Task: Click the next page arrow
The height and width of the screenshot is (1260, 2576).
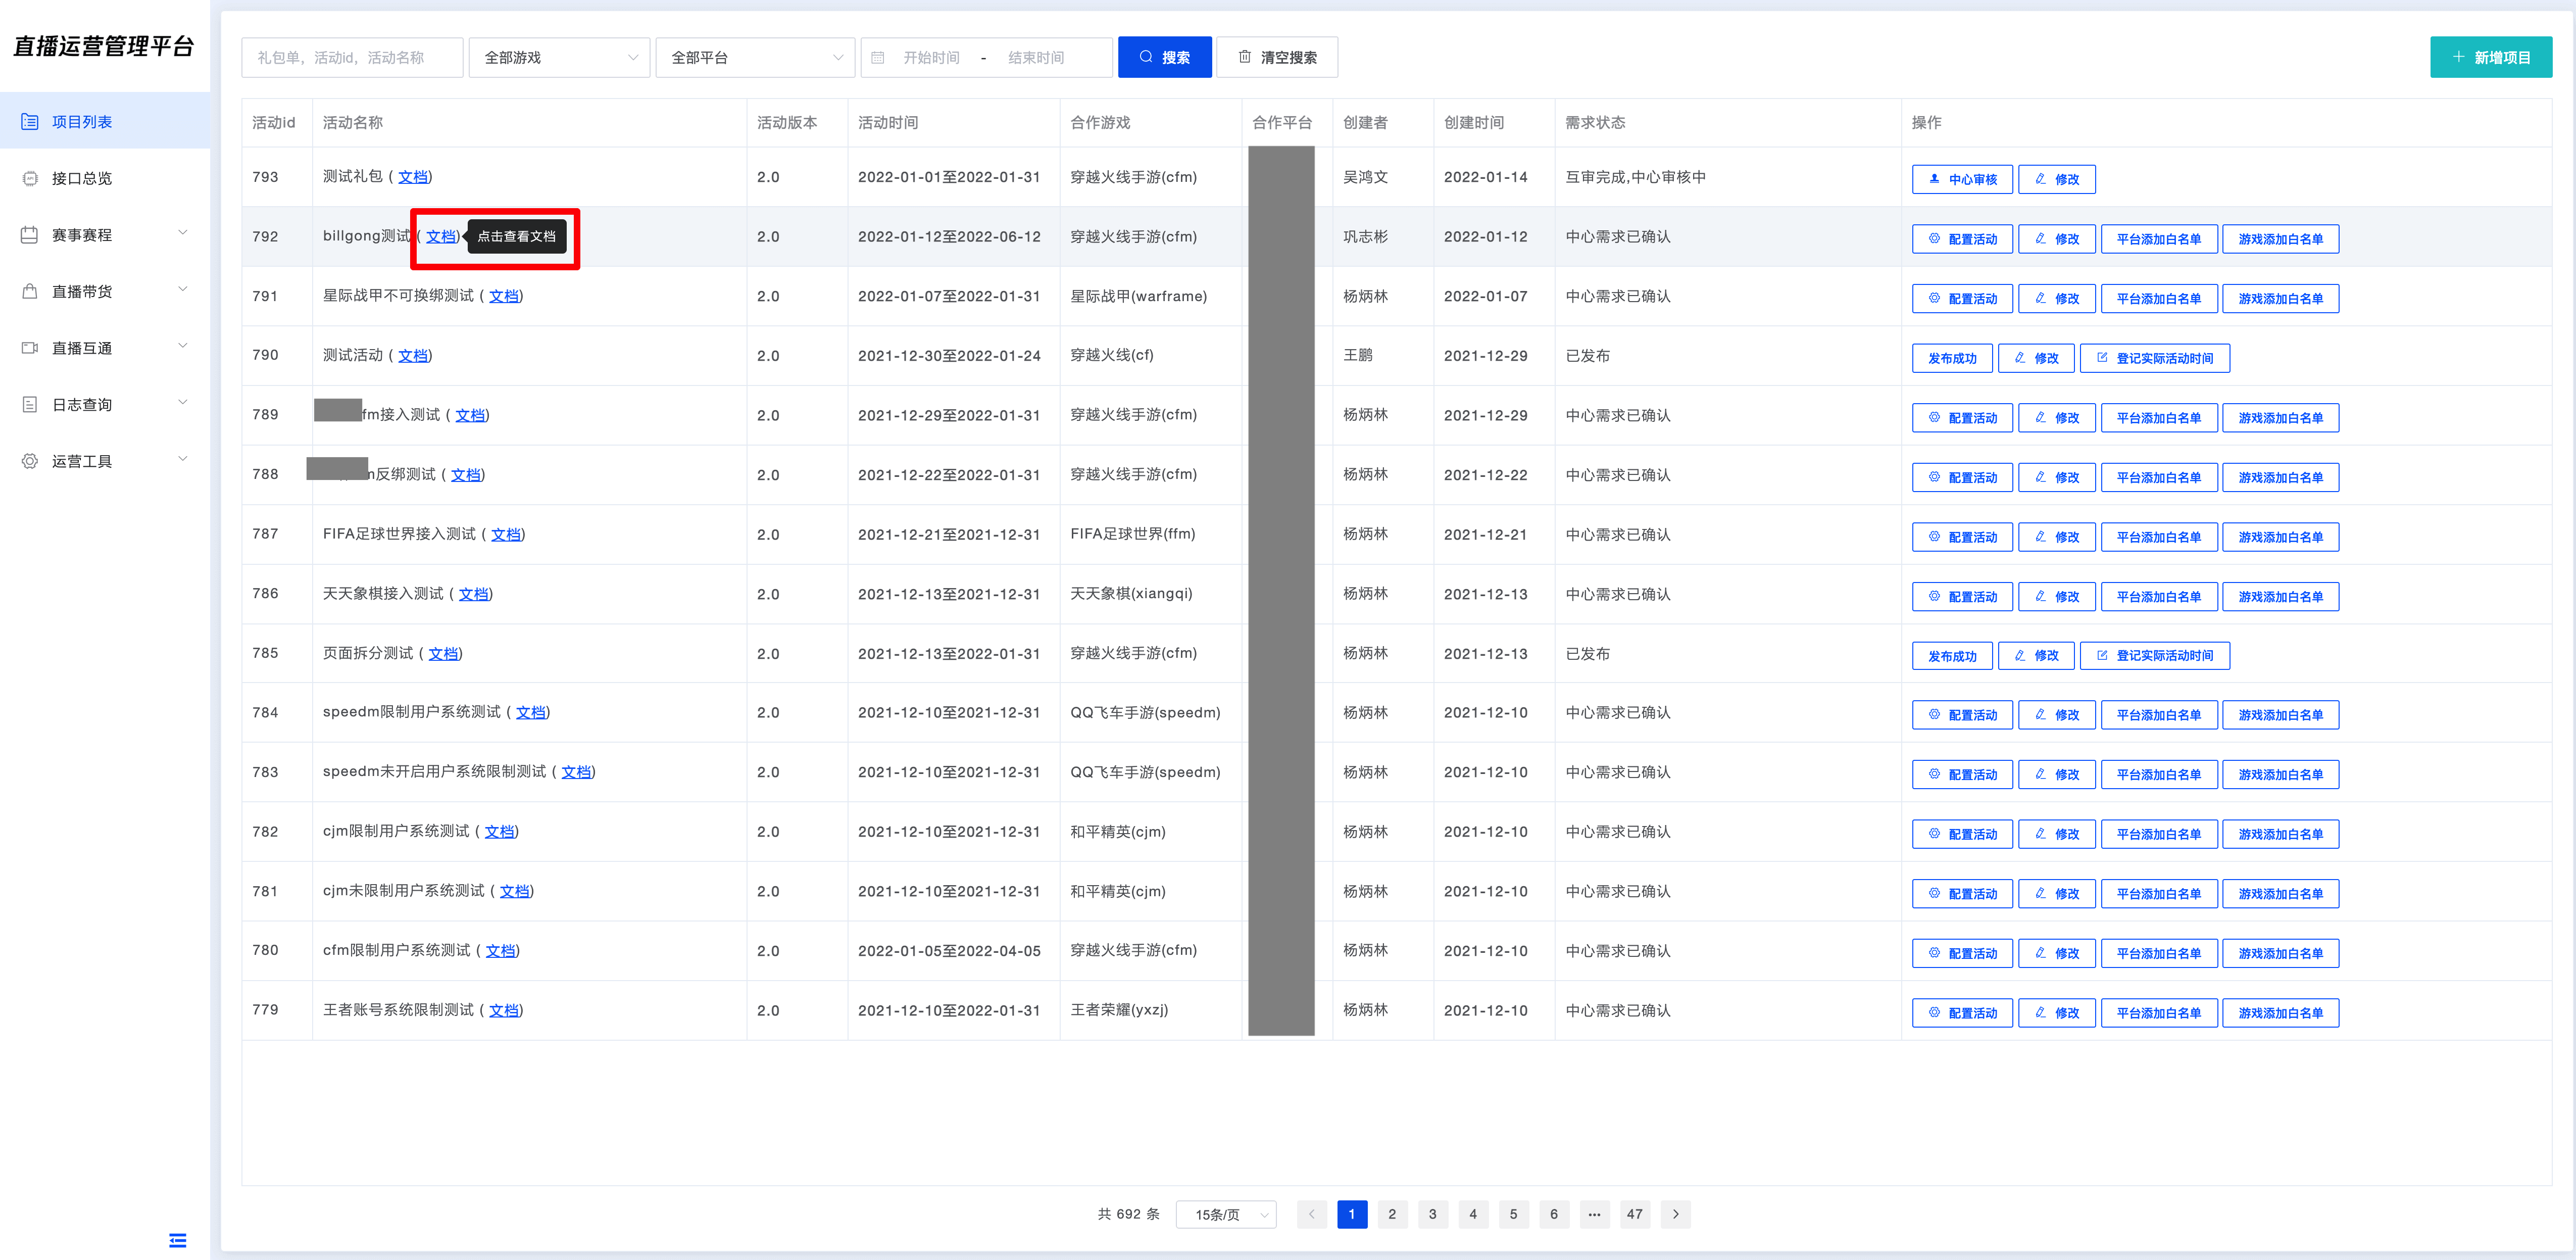Action: [1676, 1214]
